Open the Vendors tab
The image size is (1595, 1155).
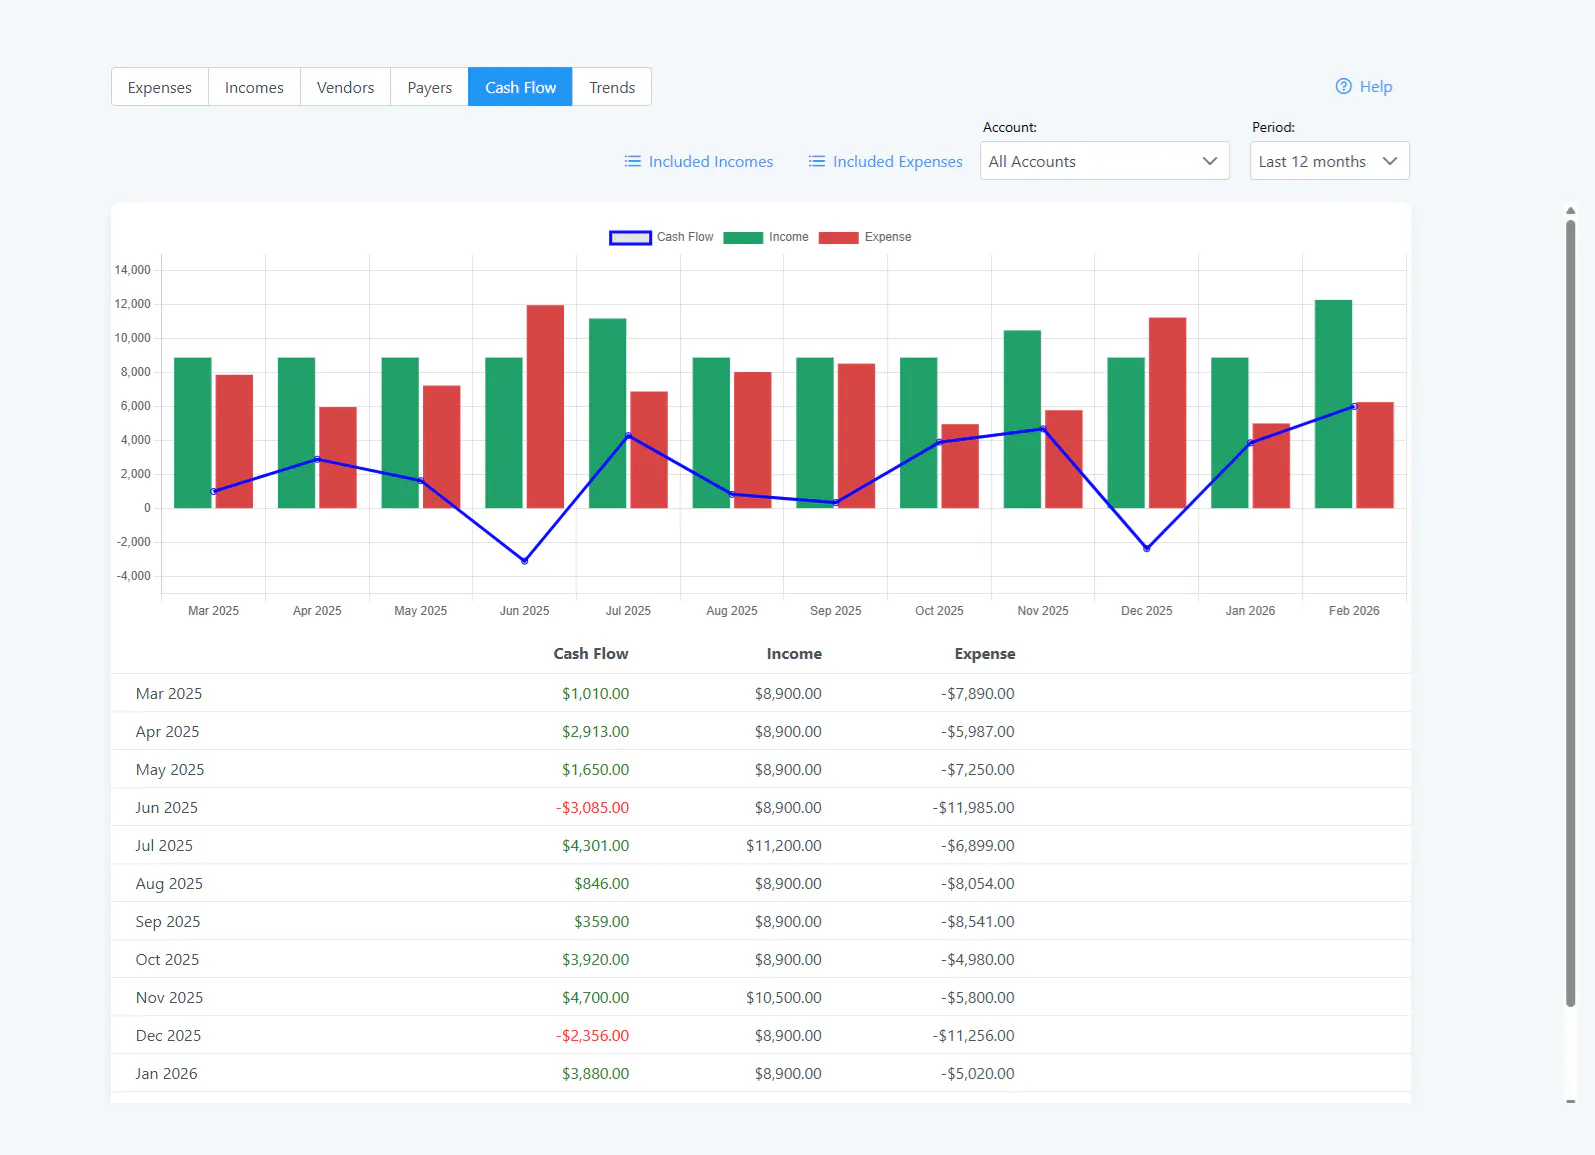click(x=345, y=87)
